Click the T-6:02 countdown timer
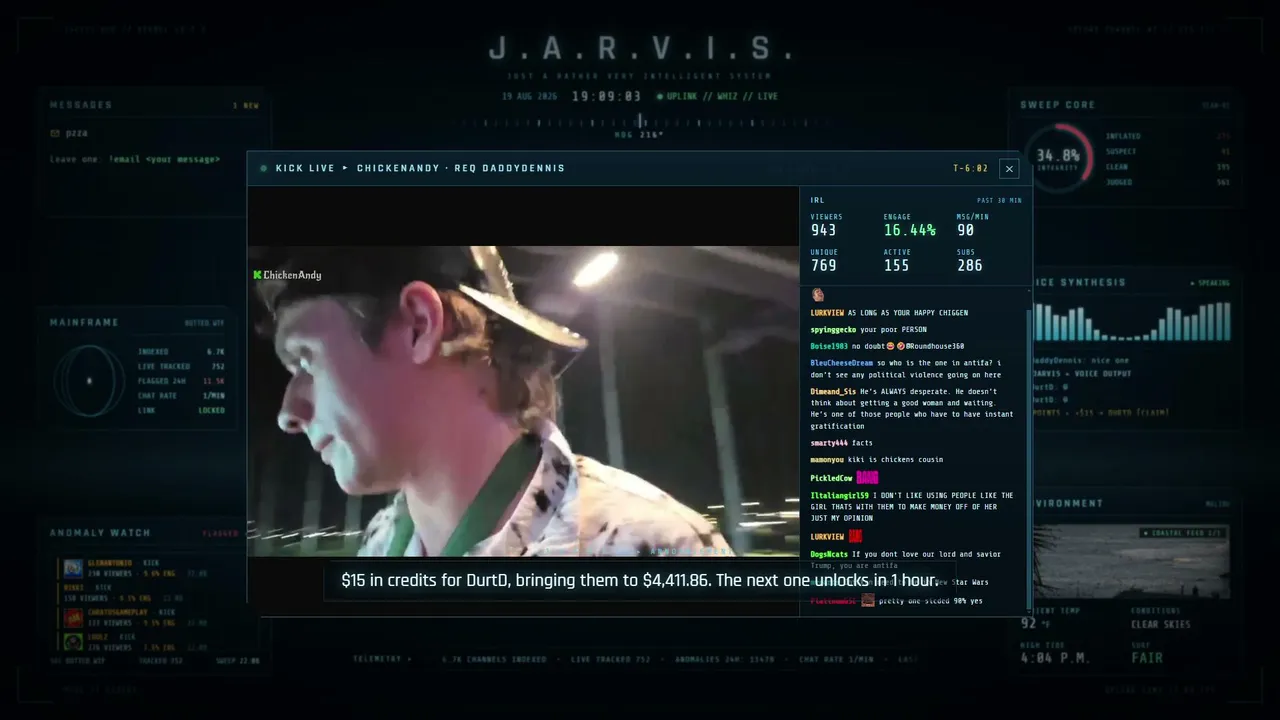Screen dimensions: 1280x720 coord(970,168)
